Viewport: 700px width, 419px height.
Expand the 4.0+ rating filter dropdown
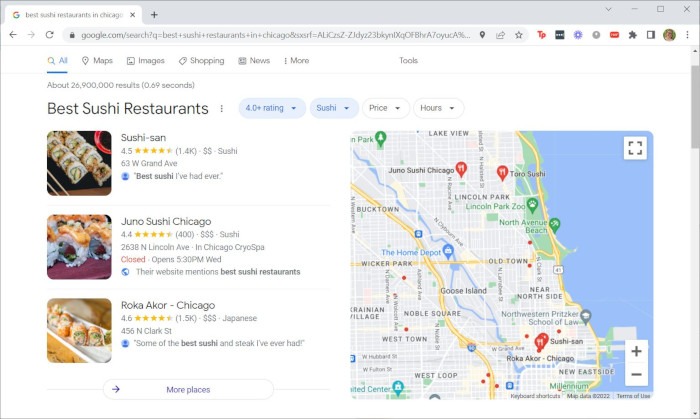(272, 108)
